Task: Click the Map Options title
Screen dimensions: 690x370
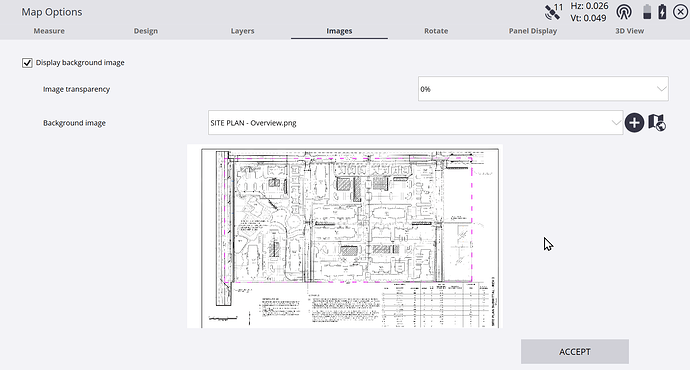Action: [x=51, y=12]
